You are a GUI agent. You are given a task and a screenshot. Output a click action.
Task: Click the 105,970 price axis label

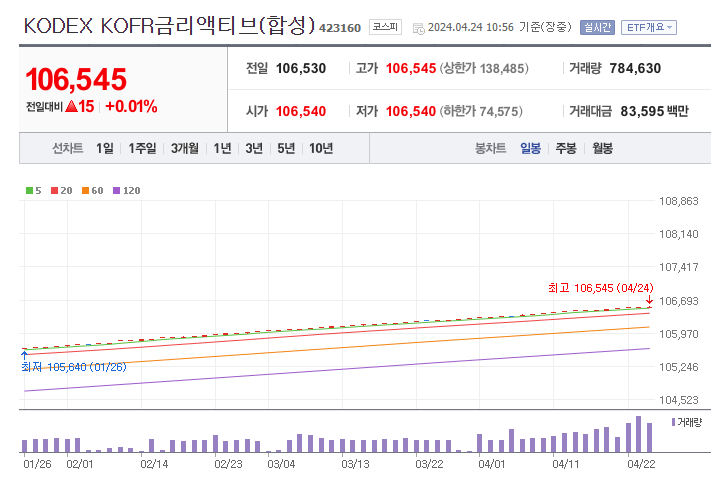(678, 334)
